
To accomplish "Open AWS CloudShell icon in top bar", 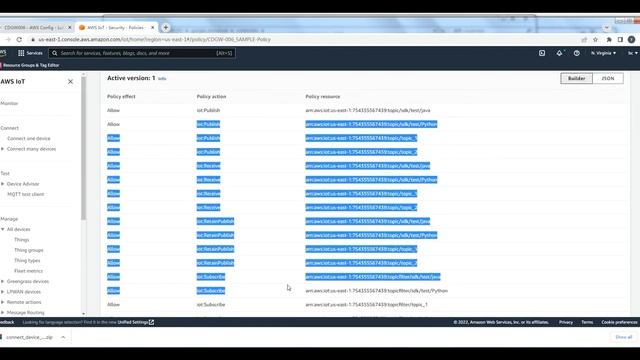I will click(x=542, y=53).
